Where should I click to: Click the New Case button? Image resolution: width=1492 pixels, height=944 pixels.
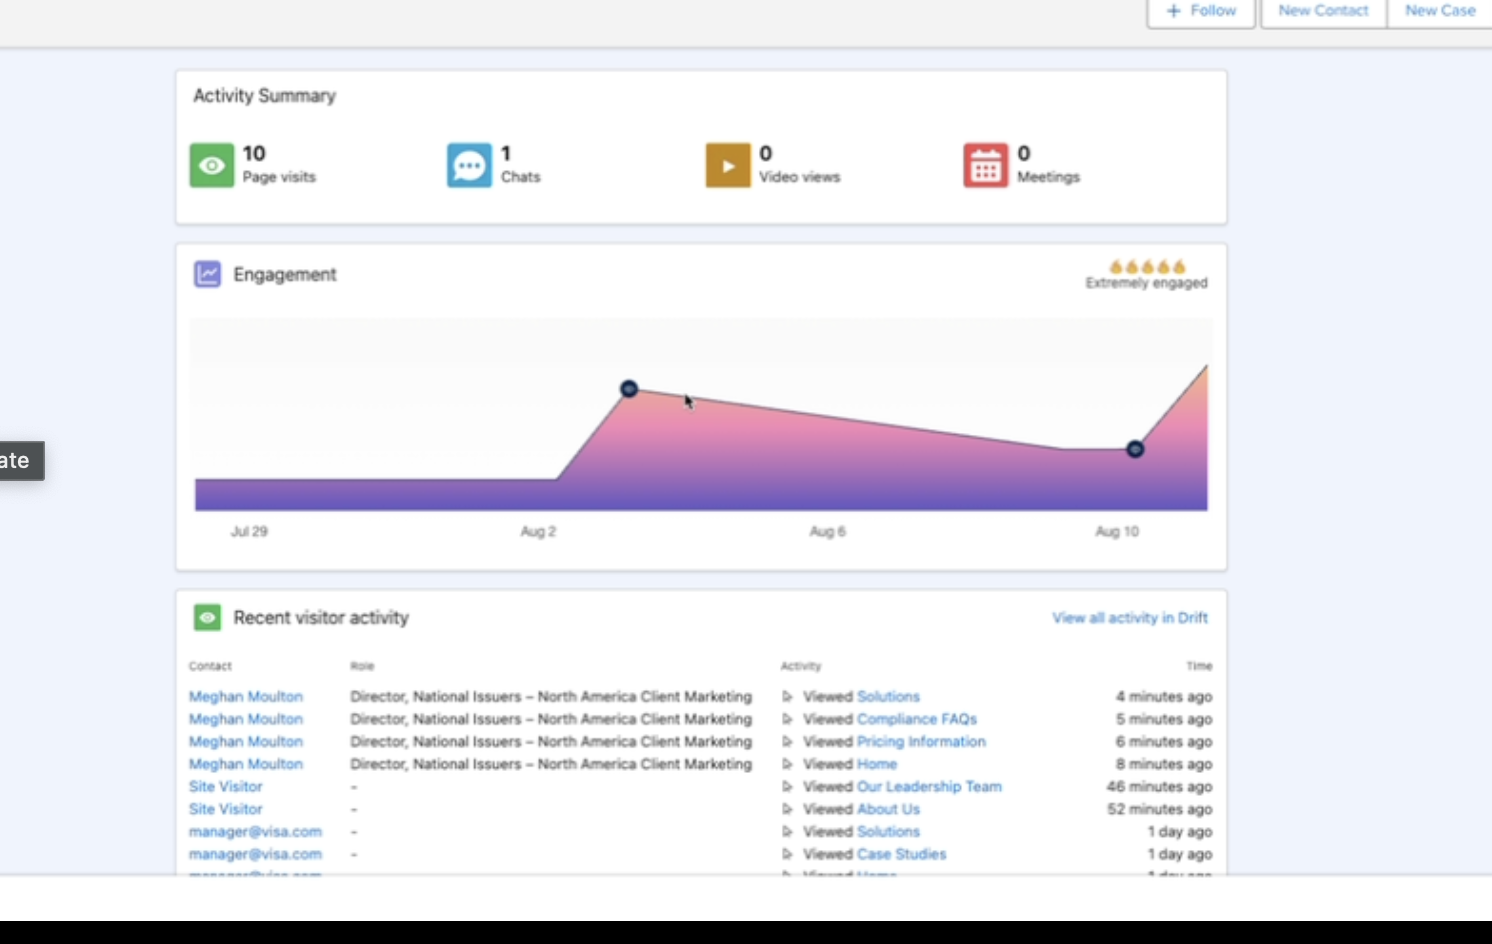pos(1440,11)
